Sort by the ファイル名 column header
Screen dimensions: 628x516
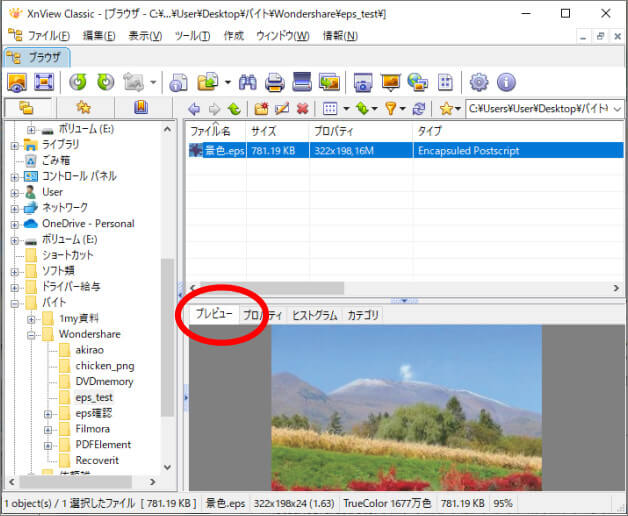pos(216,131)
